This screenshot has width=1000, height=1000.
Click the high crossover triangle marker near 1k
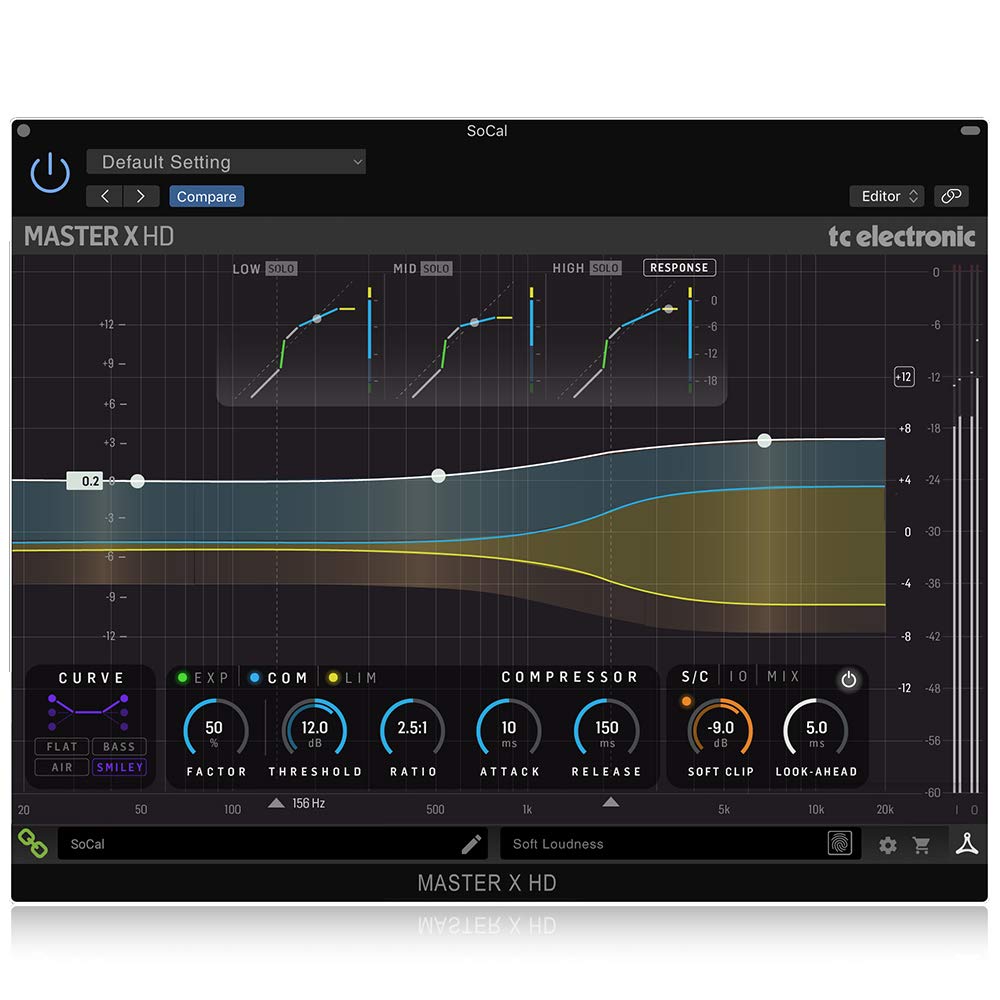(610, 802)
